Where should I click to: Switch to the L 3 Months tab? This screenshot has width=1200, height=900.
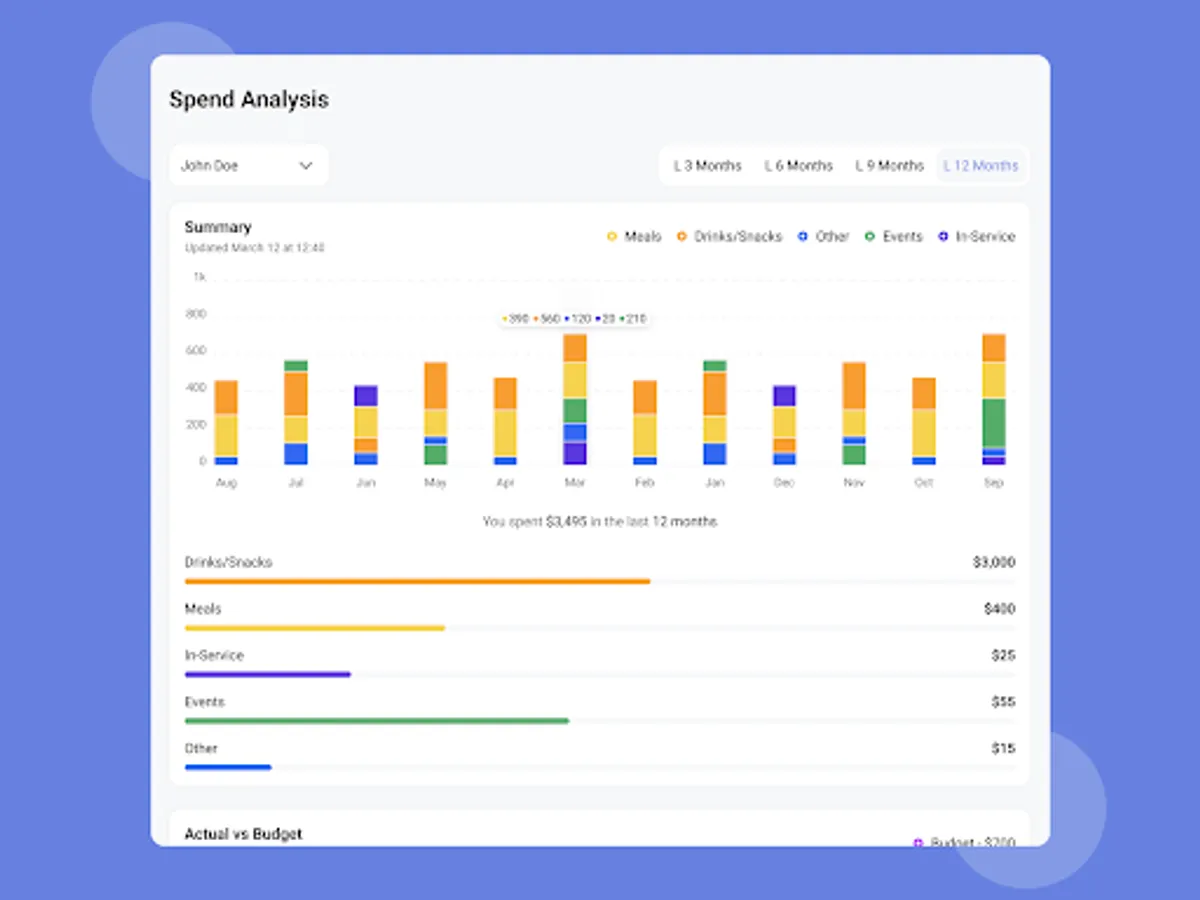707,166
